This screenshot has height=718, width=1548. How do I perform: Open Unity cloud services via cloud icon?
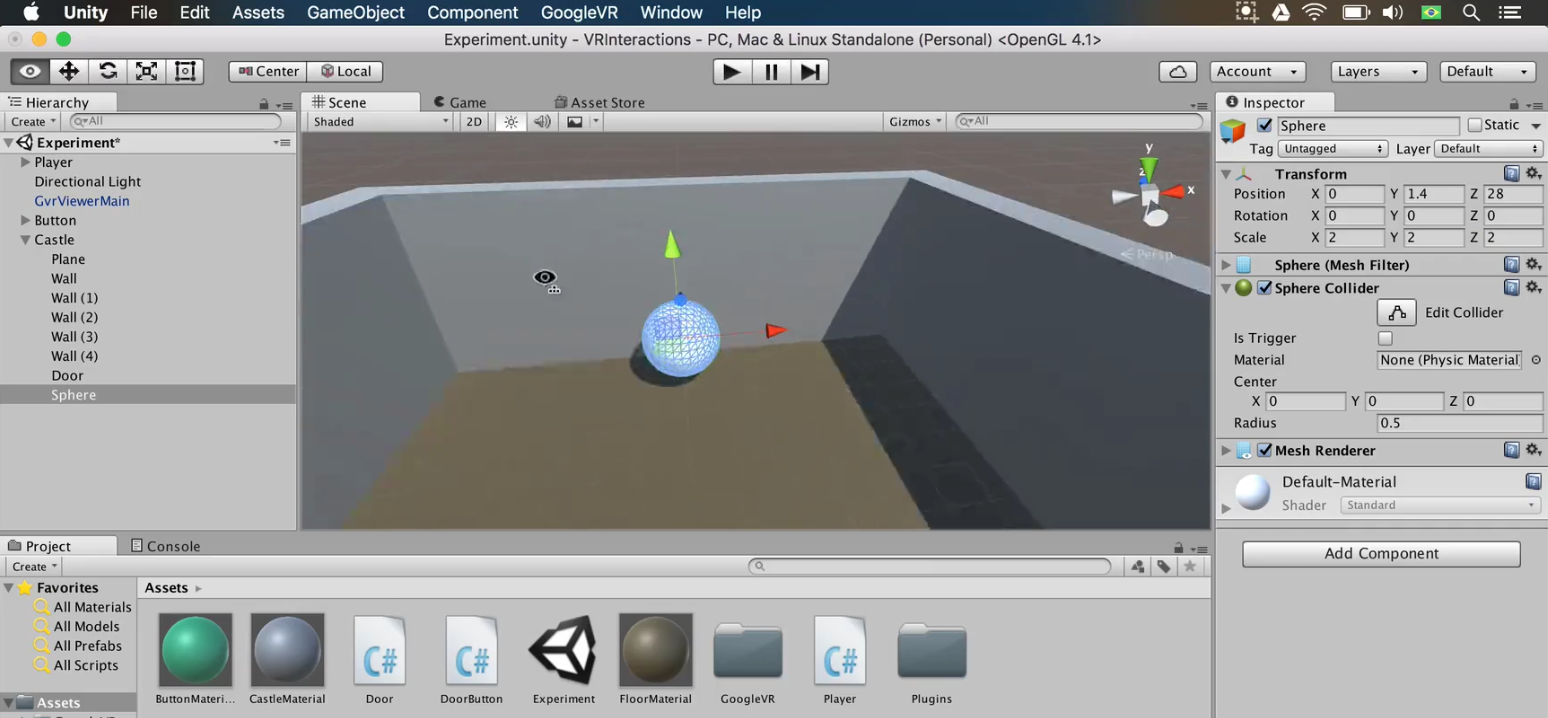click(1177, 71)
